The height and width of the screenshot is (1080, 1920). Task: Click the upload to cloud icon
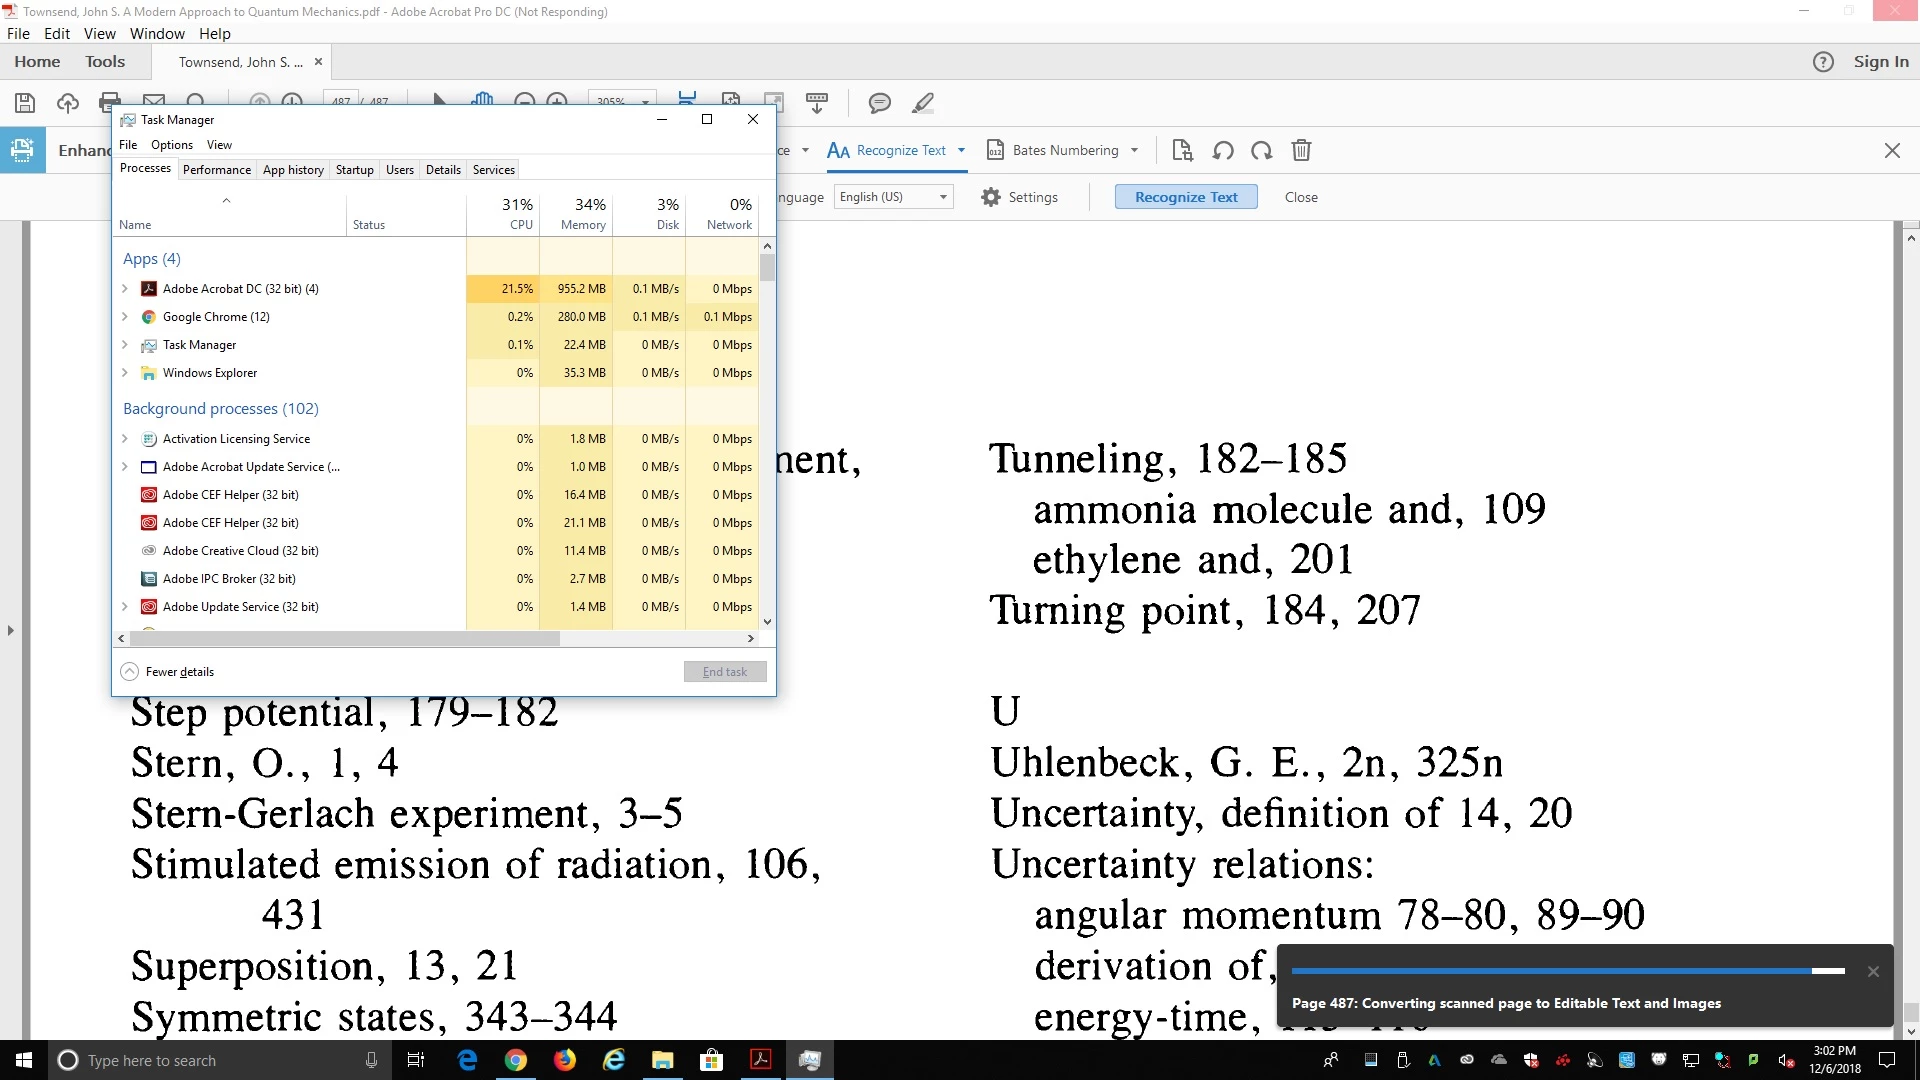click(x=68, y=103)
